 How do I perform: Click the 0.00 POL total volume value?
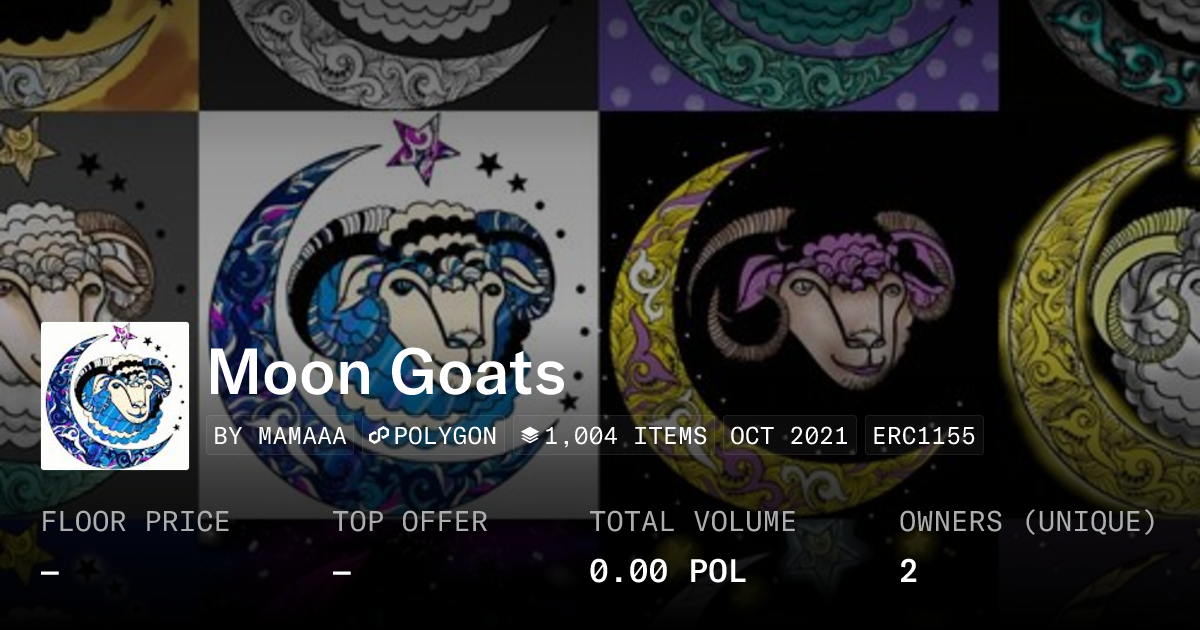coord(668,572)
